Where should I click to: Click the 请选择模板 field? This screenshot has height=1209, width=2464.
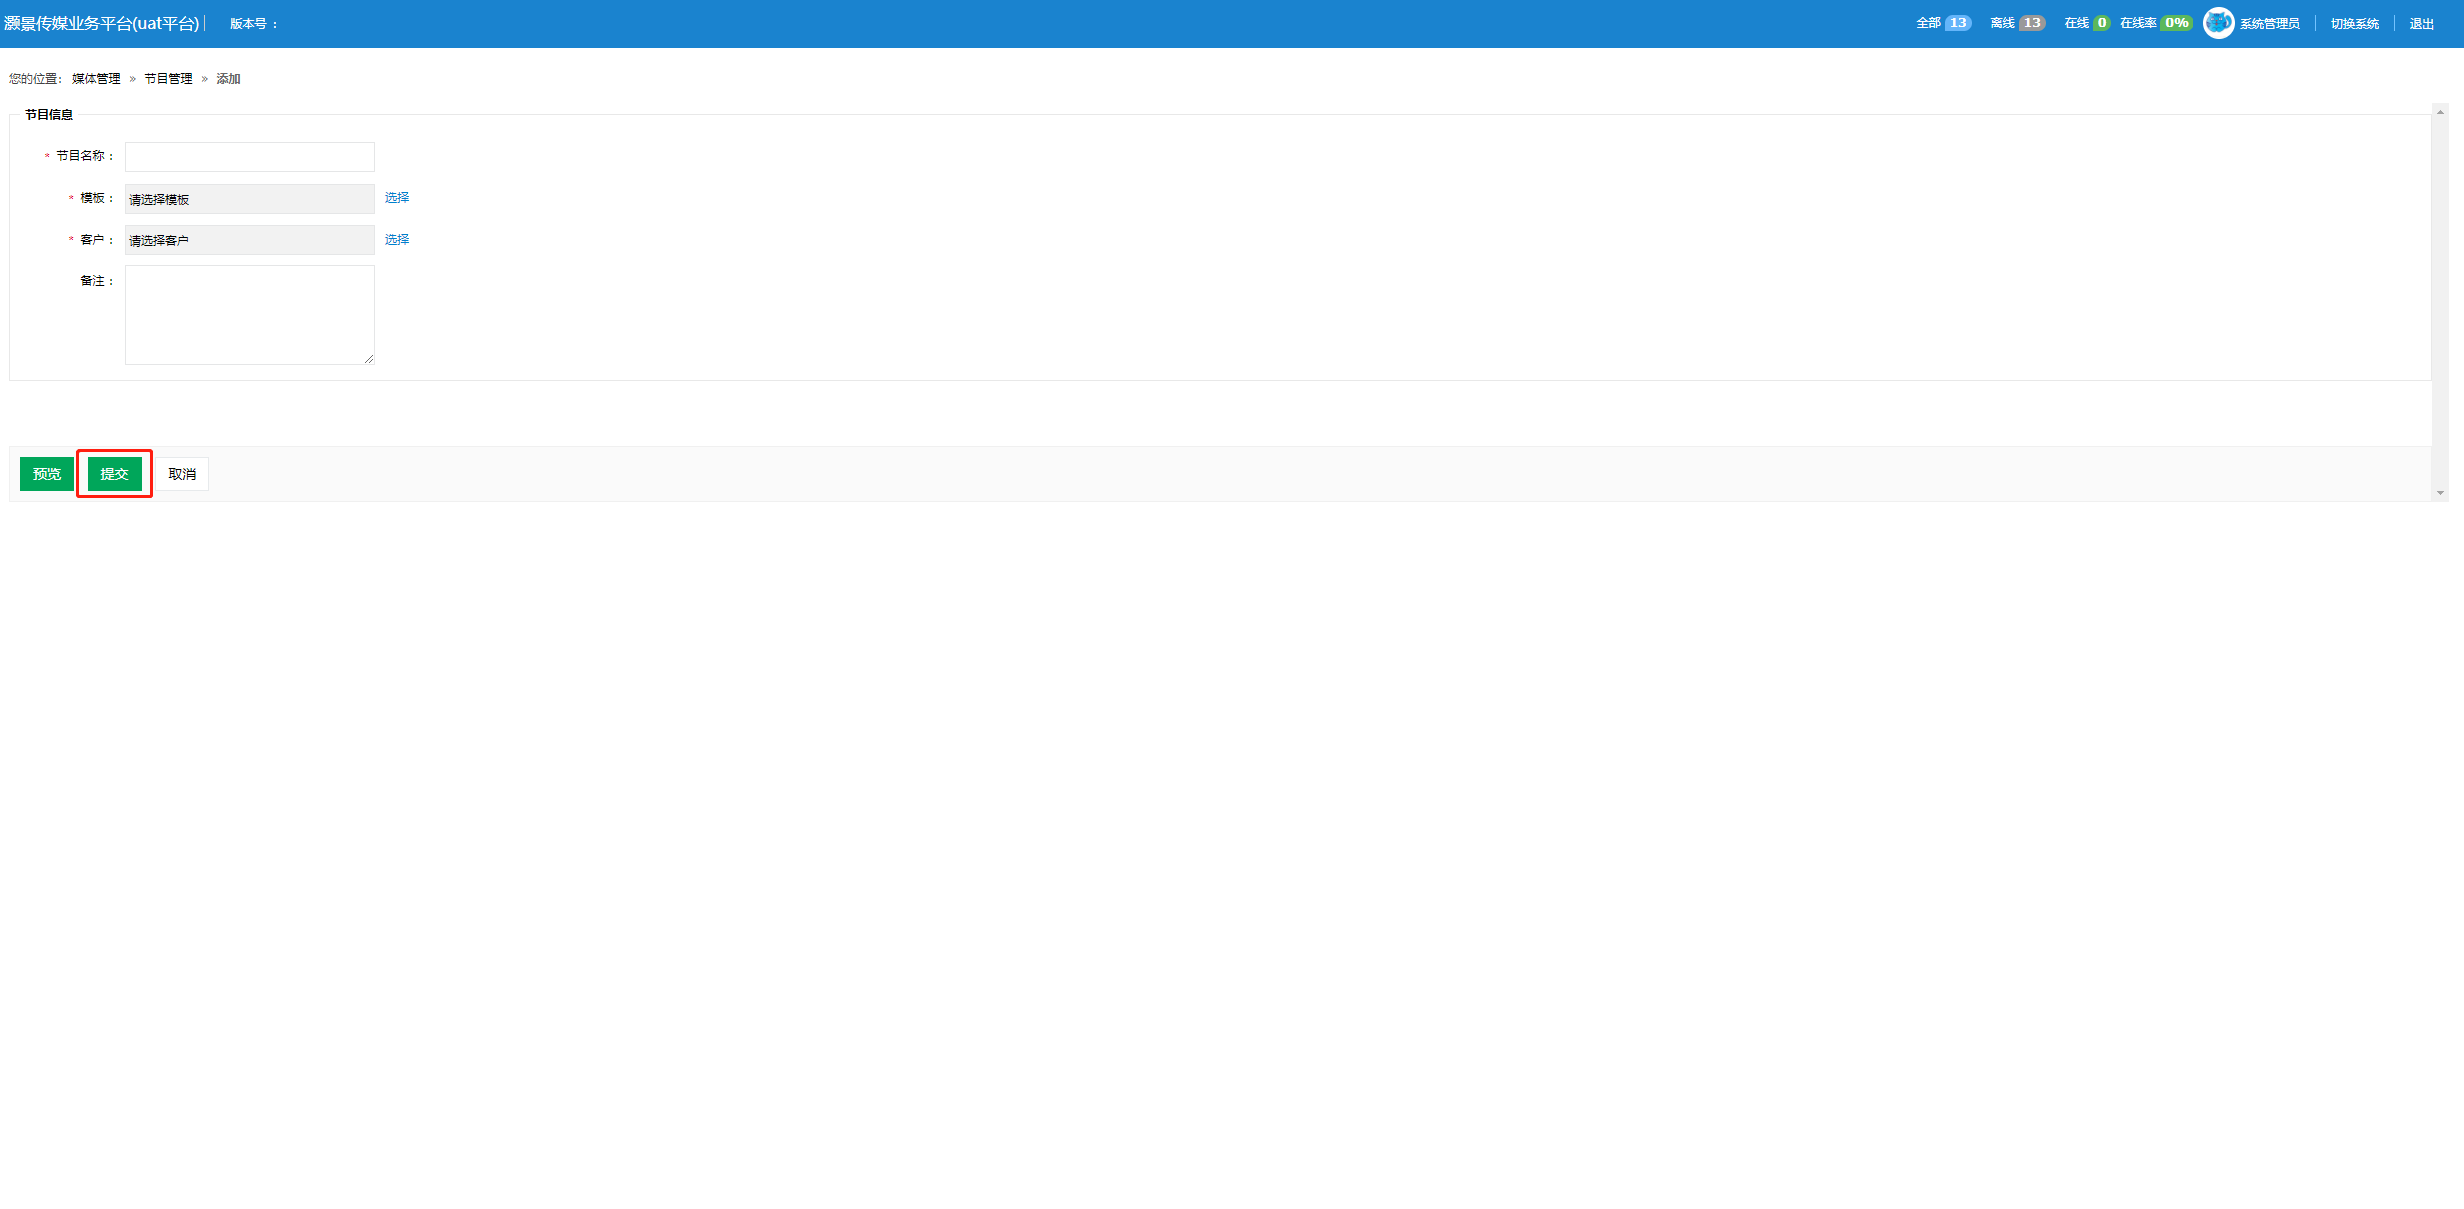(250, 199)
